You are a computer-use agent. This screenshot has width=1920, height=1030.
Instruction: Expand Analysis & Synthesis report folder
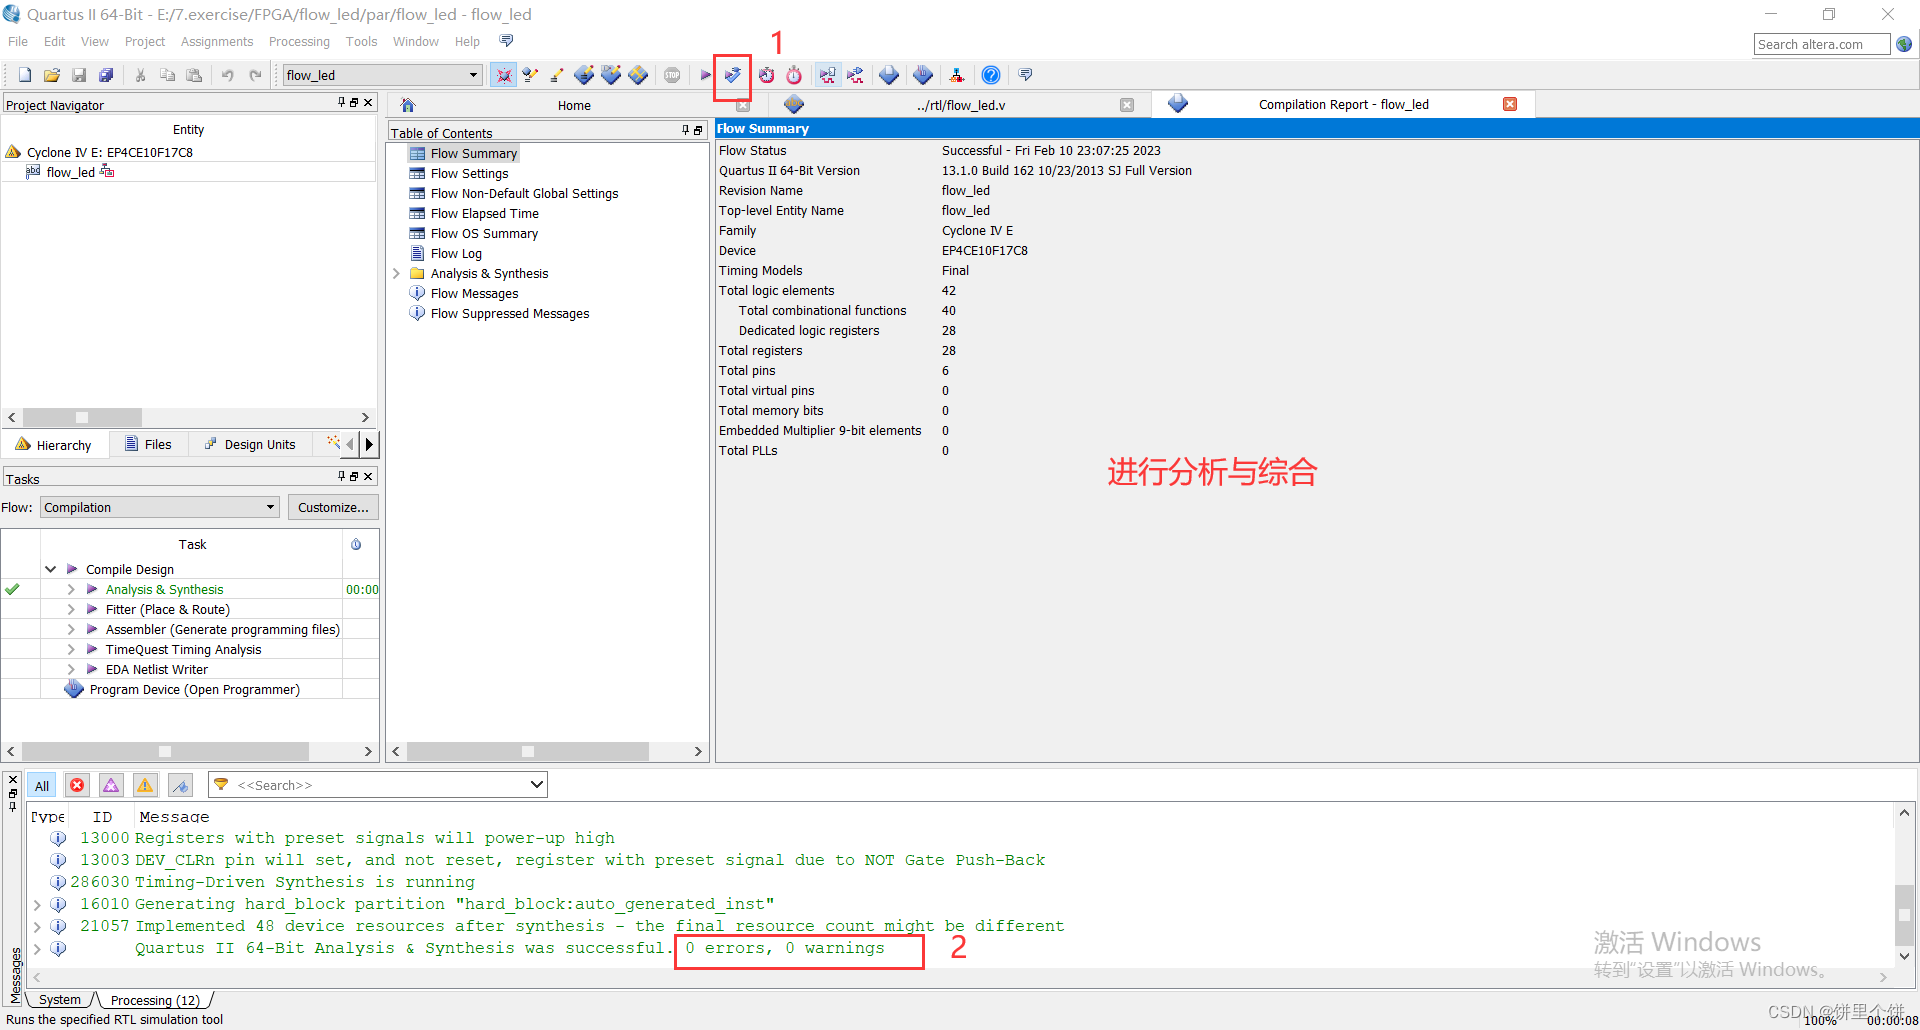click(x=396, y=273)
